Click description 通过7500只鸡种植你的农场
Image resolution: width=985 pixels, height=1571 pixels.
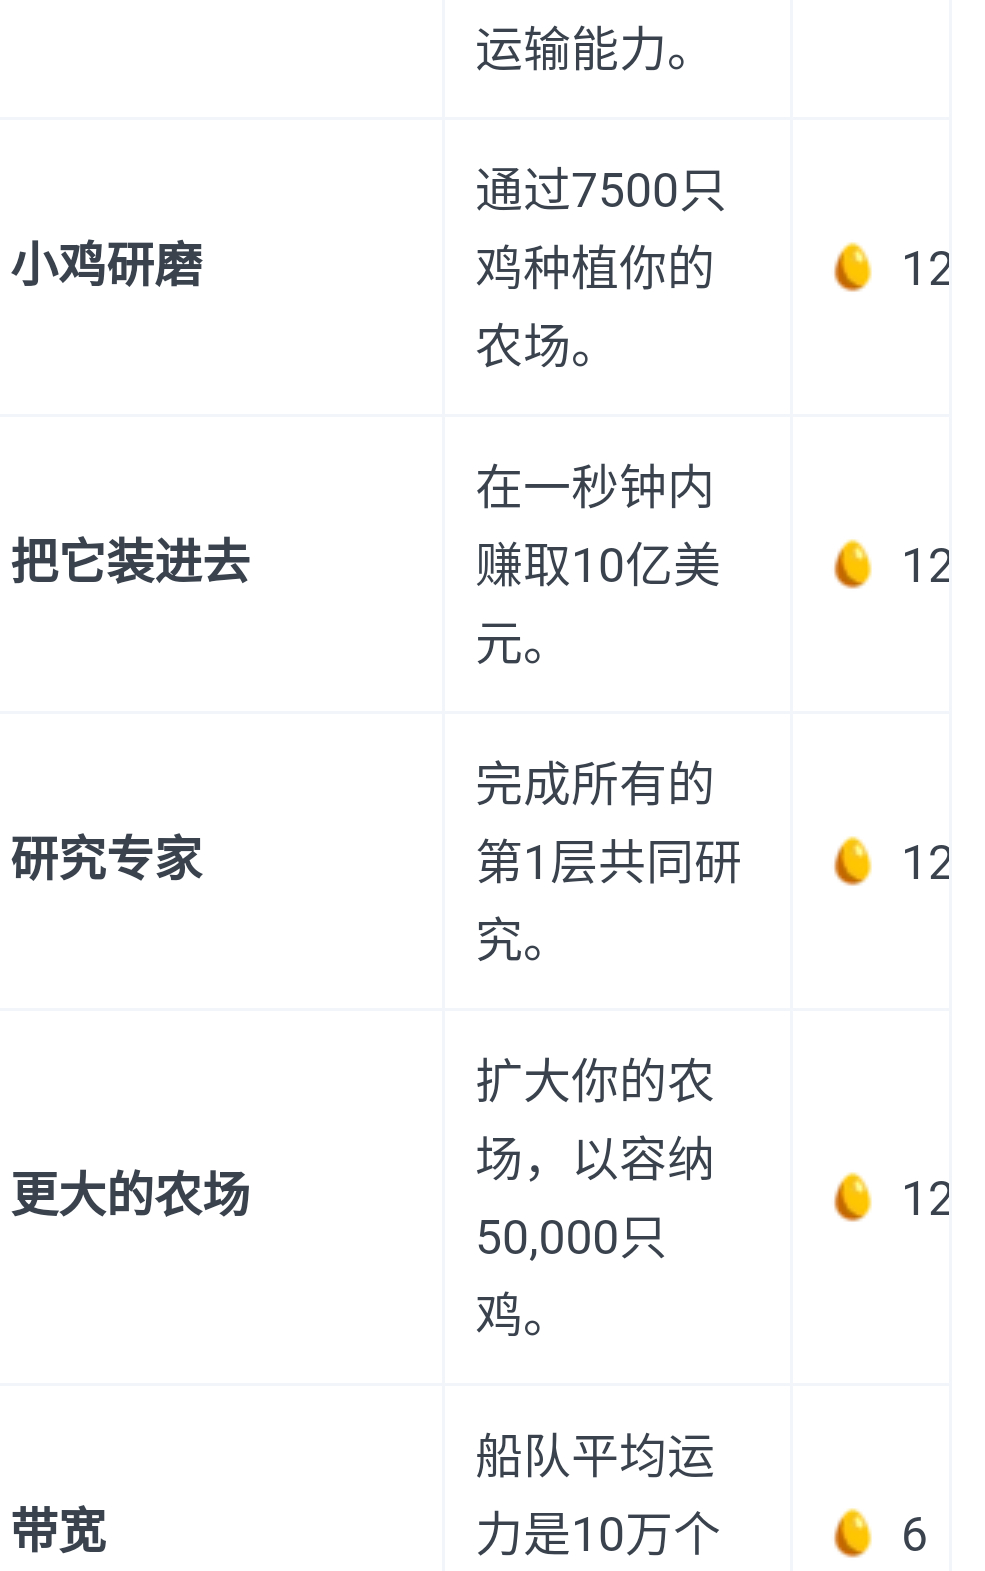coord(600,267)
